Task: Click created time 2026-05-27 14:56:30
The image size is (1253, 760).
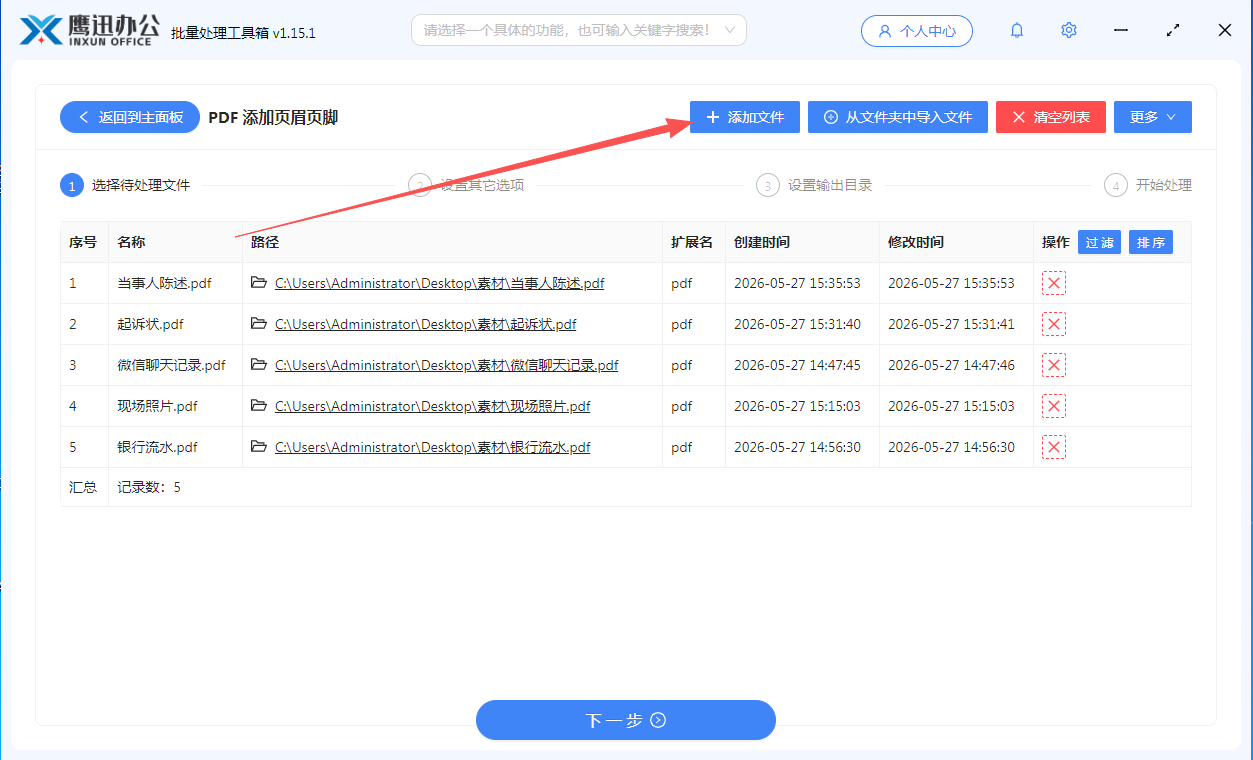Action: pyautogui.click(x=797, y=447)
